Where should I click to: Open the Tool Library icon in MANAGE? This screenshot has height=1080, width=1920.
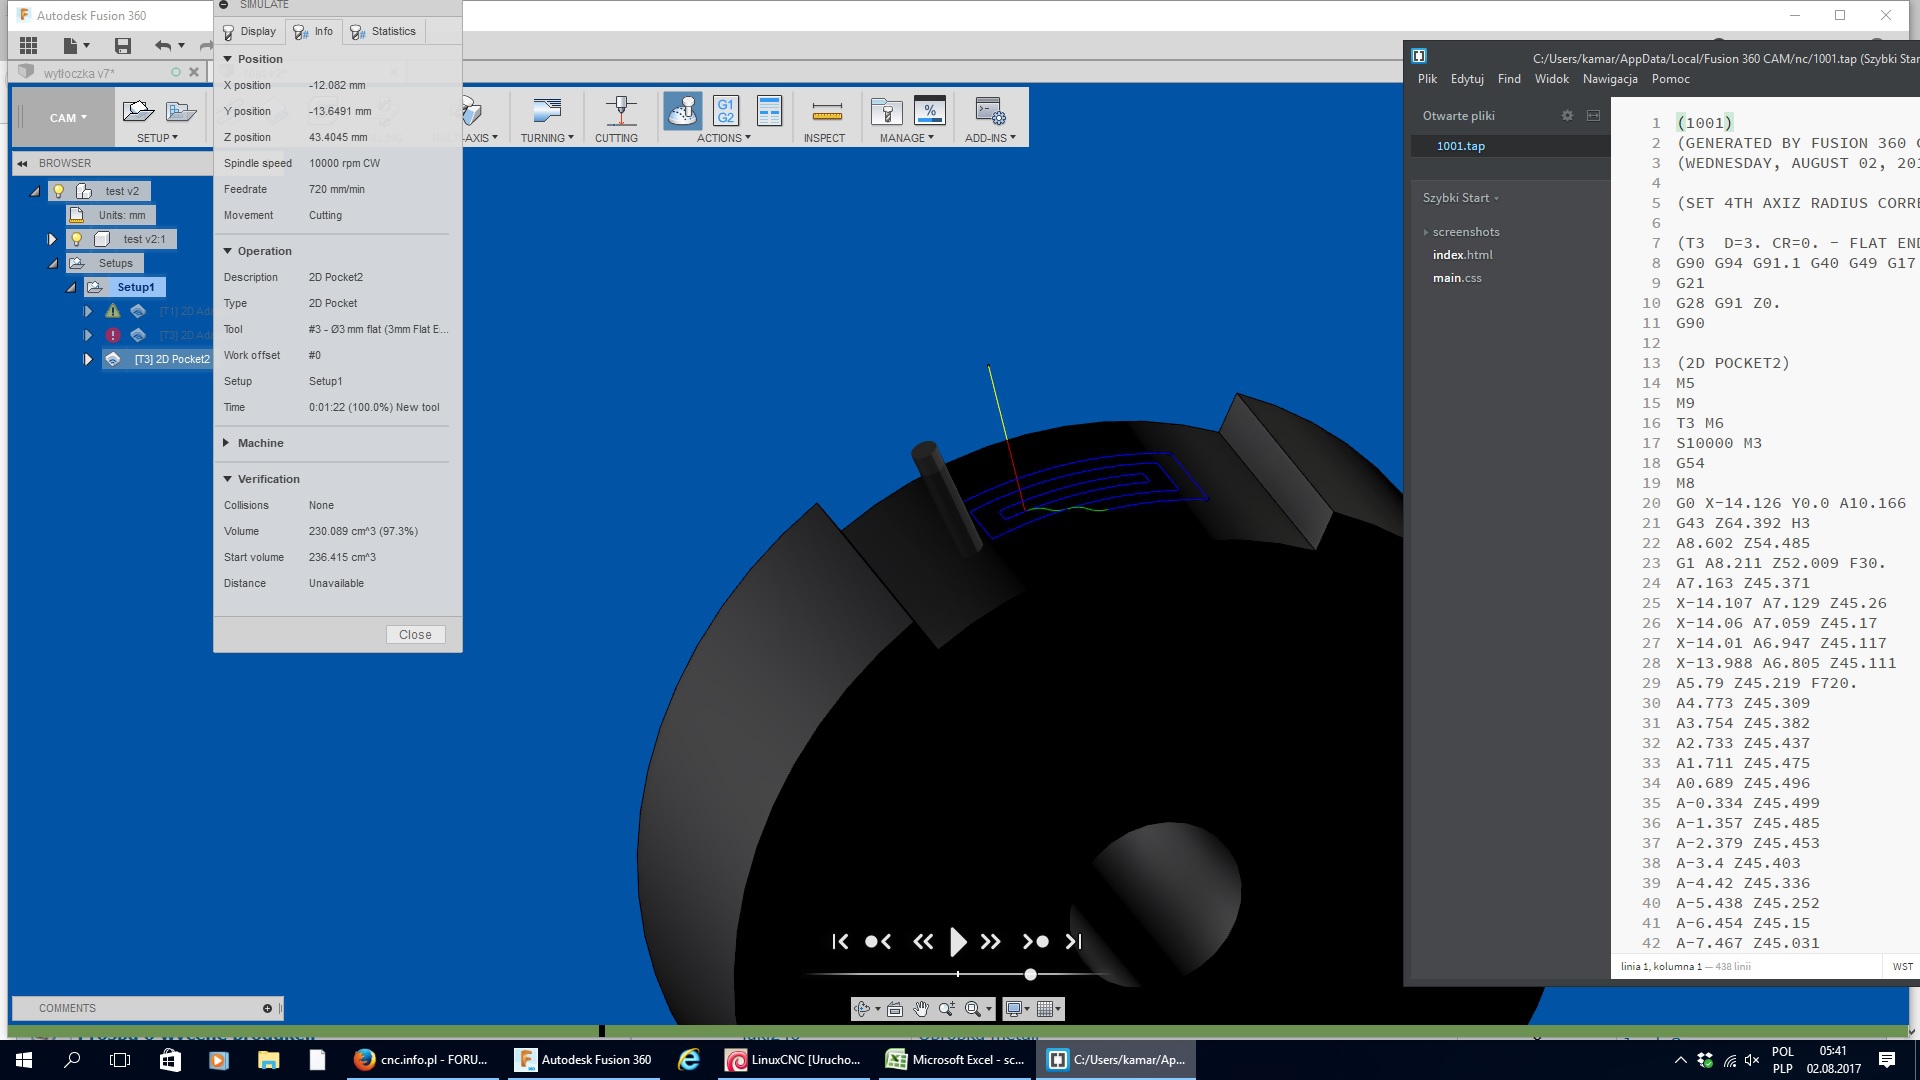point(886,111)
